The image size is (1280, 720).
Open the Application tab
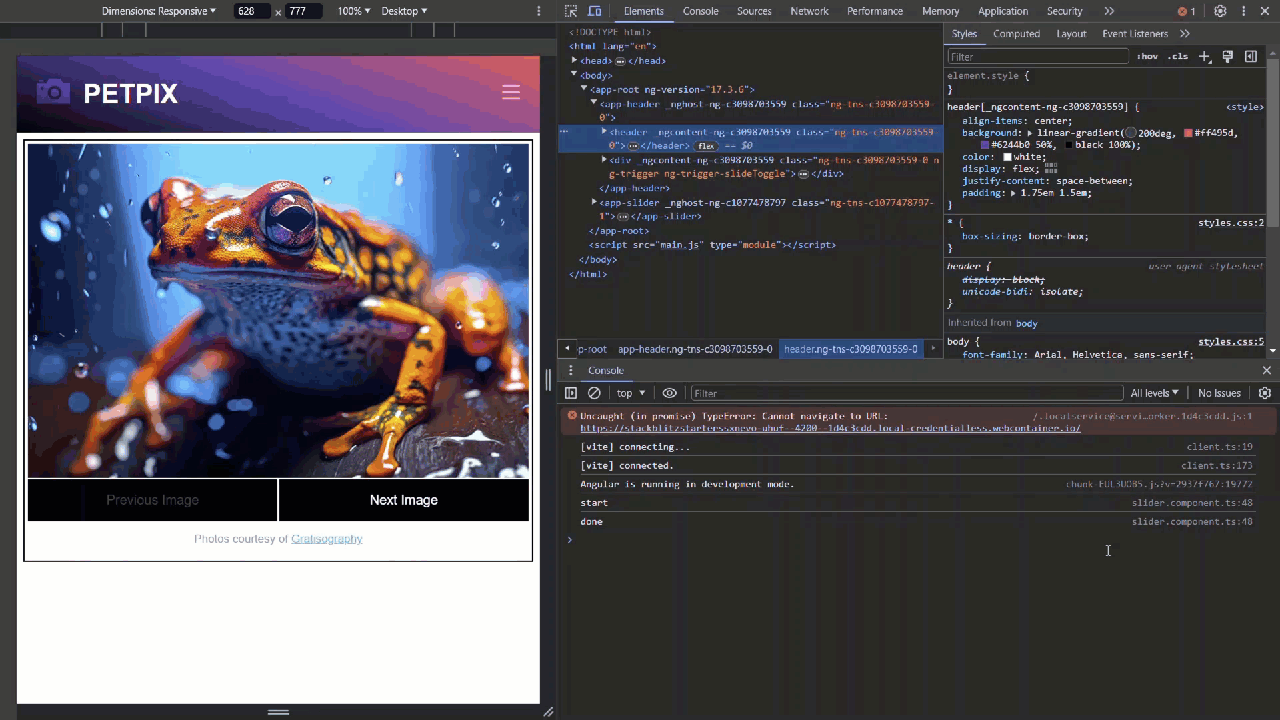tap(1003, 11)
